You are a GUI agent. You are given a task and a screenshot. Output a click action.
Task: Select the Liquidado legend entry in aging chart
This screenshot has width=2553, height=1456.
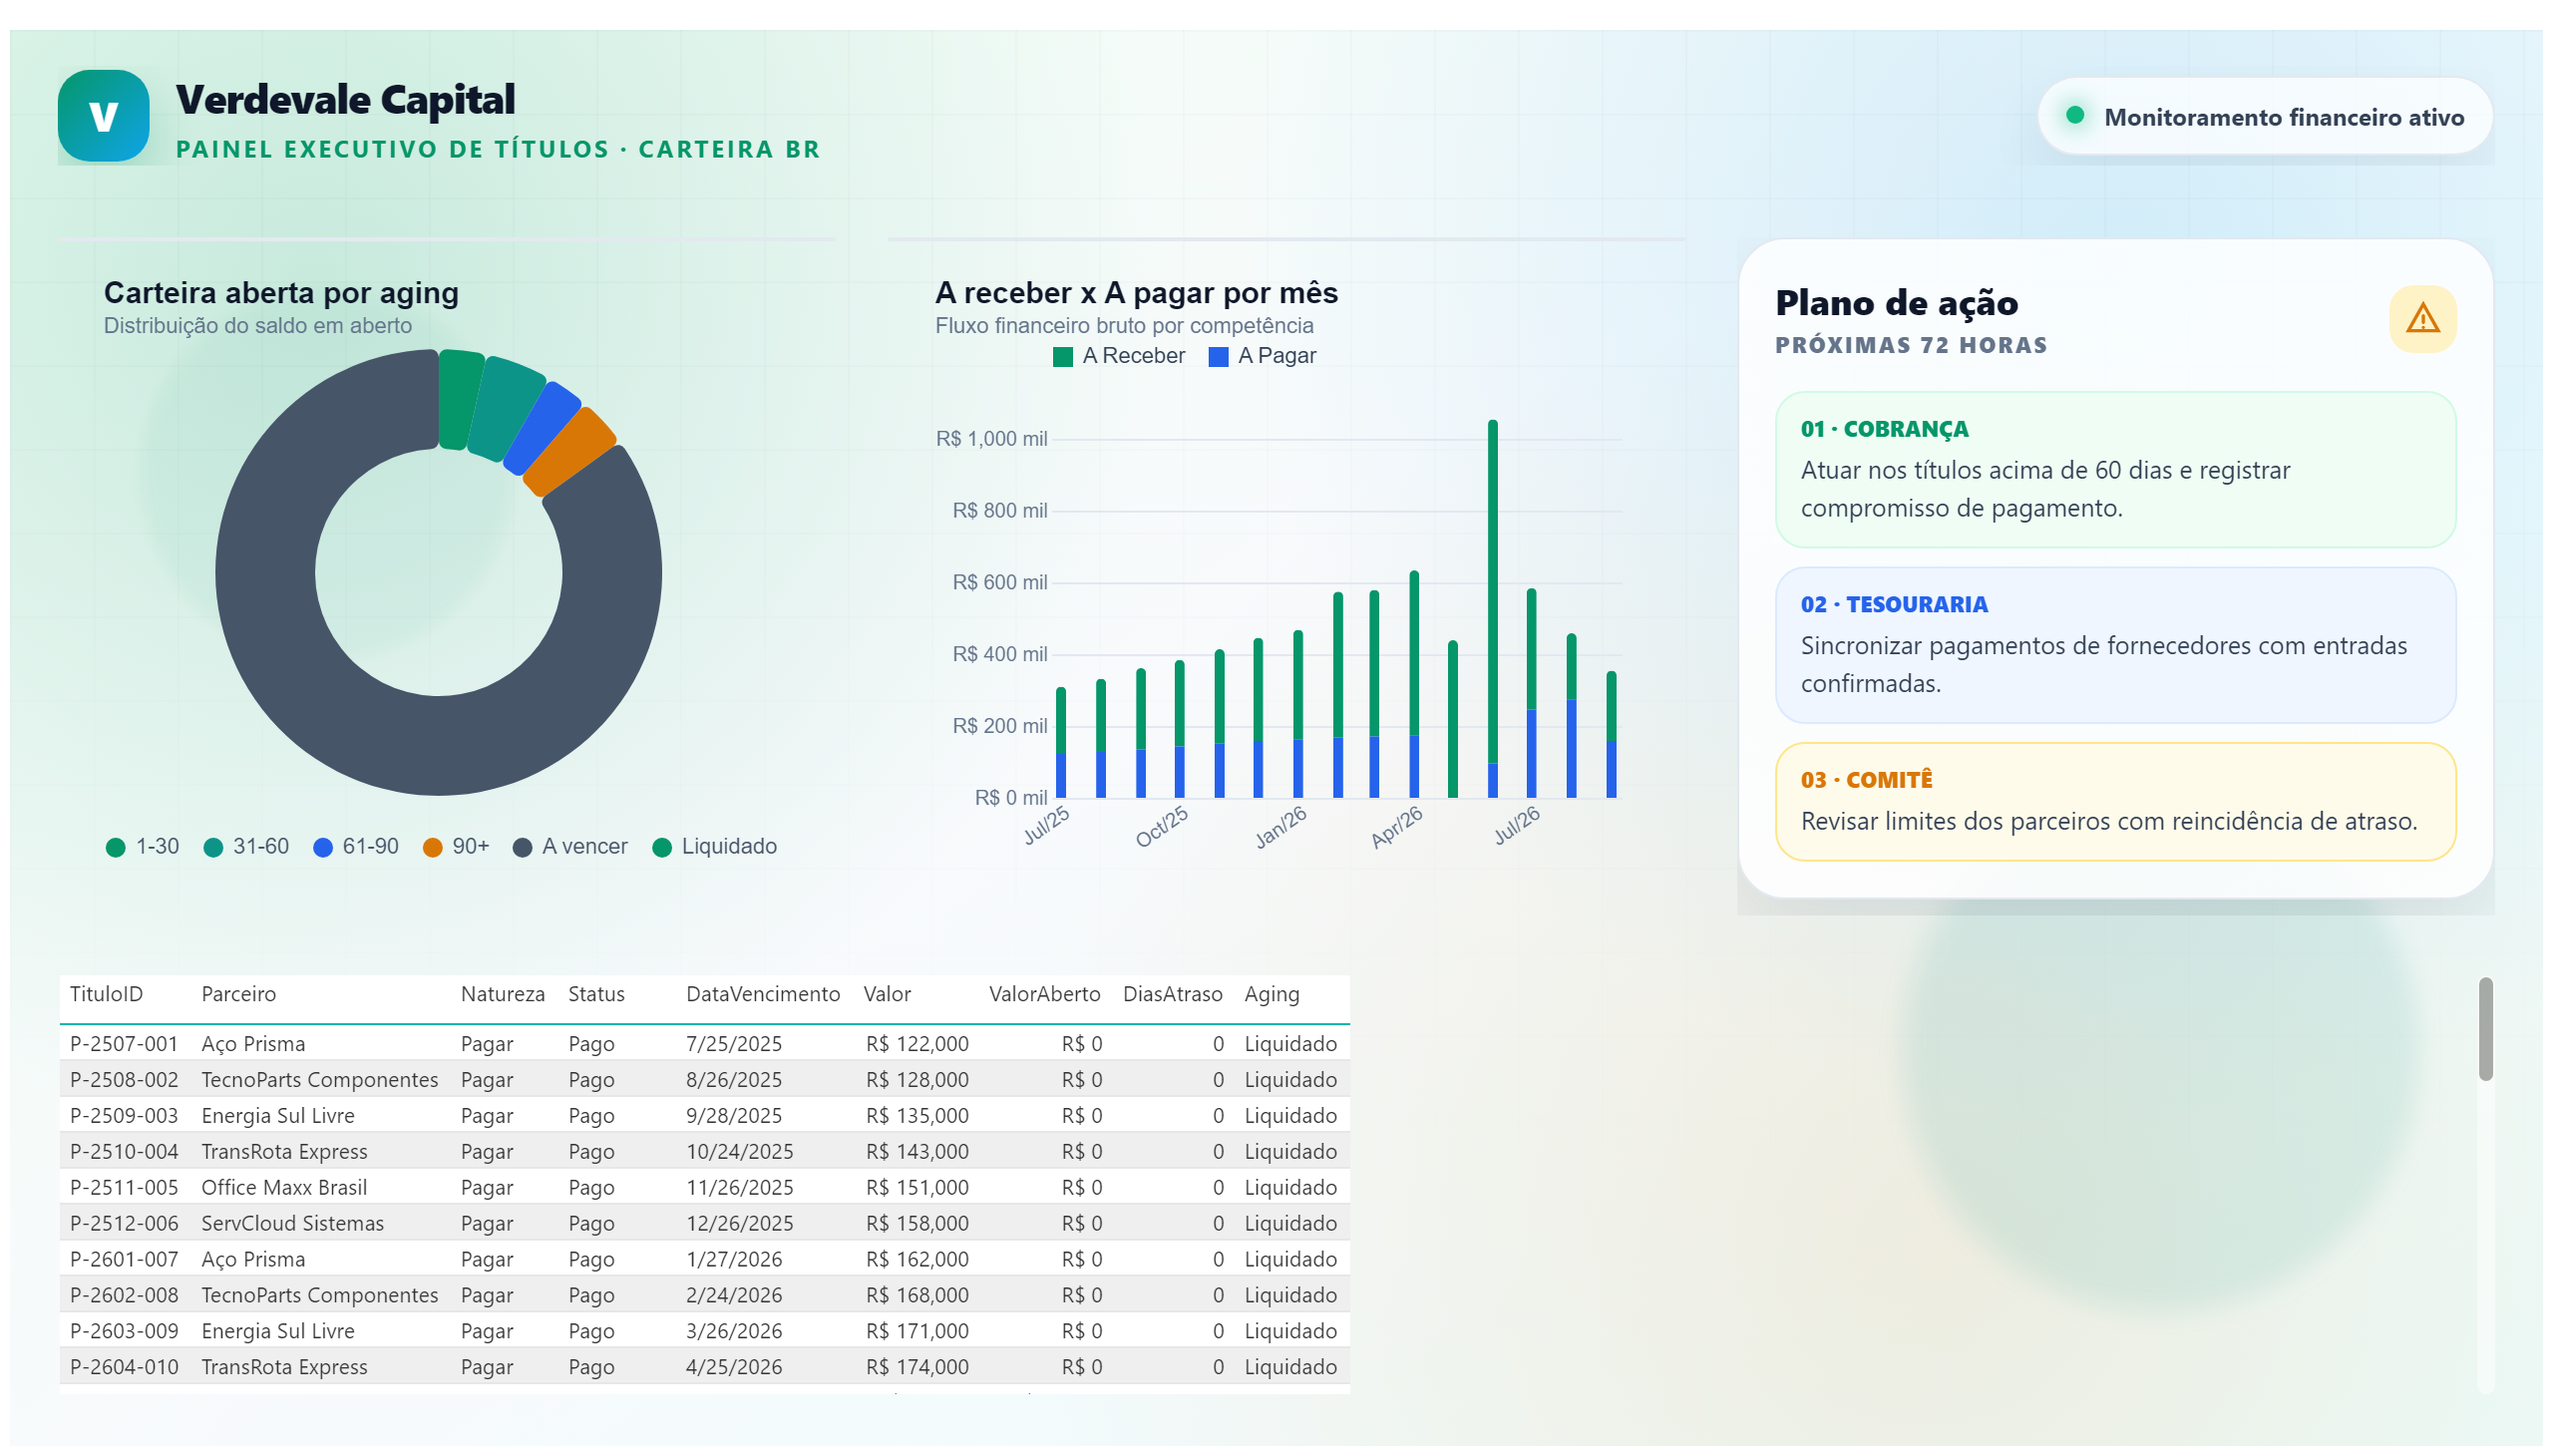pos(714,847)
